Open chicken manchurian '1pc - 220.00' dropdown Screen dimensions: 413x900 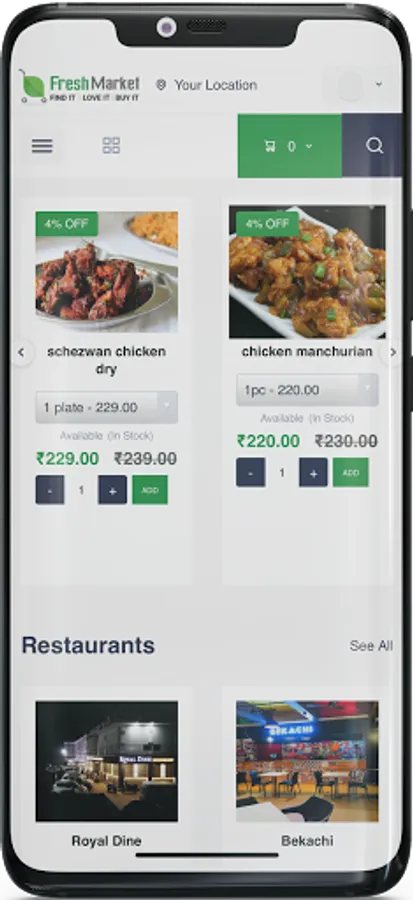(x=307, y=390)
